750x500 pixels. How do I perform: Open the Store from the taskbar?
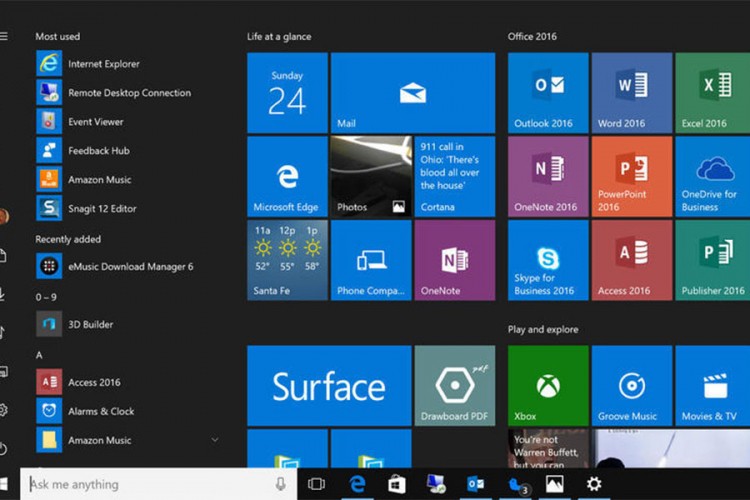point(397,484)
